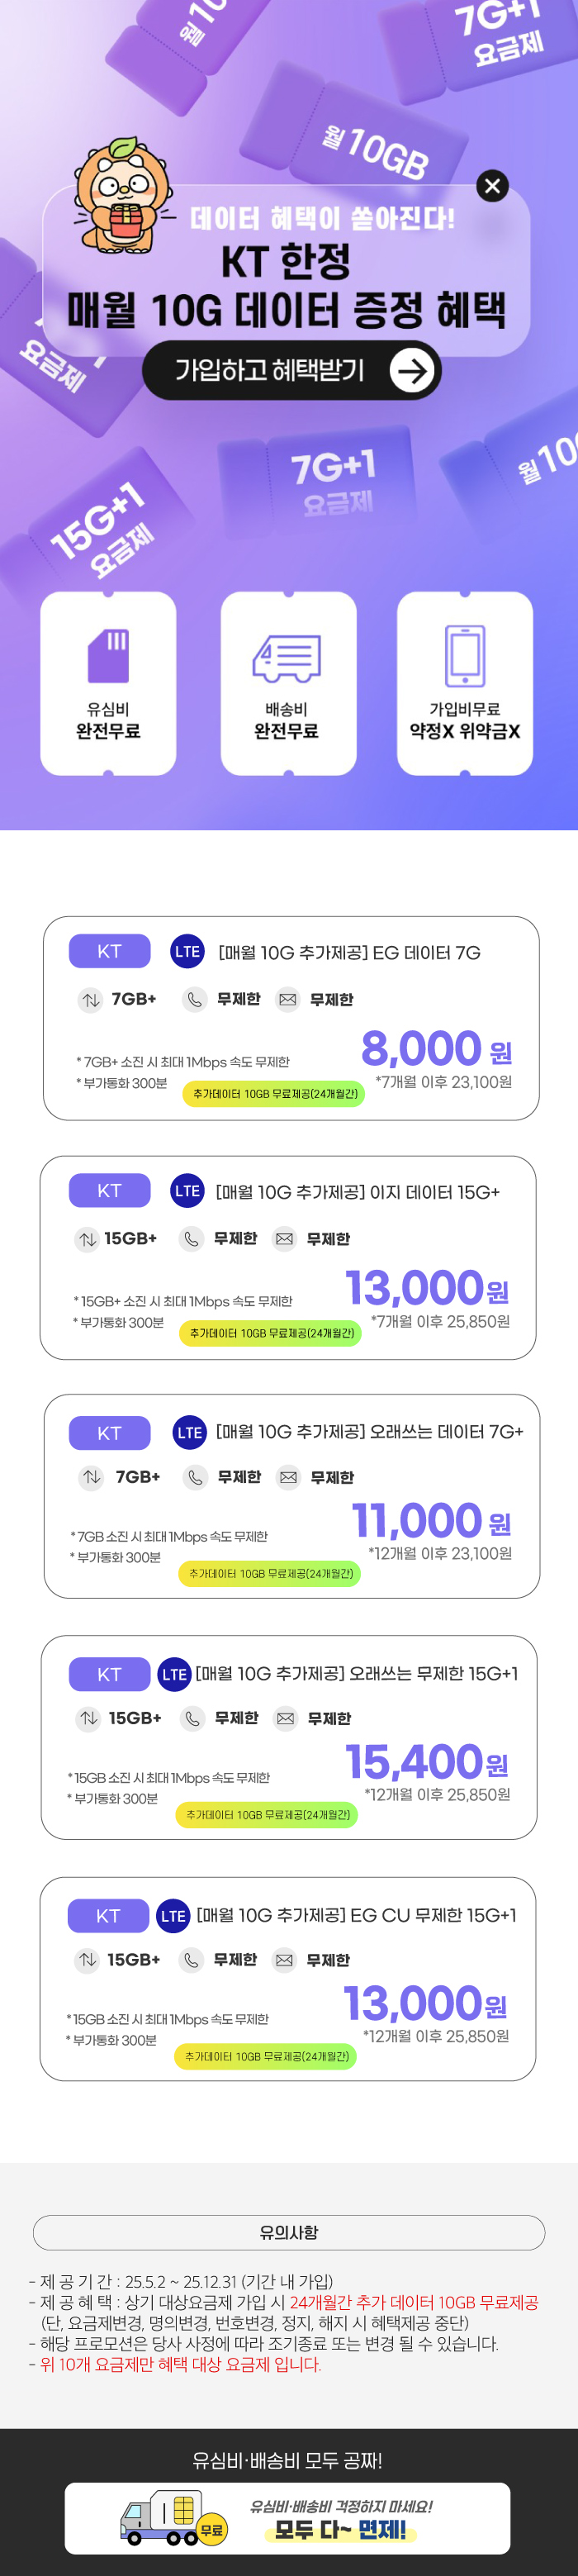Click the 무료 truck icon in bottom banner
578x2576 pixels.
(174, 2519)
